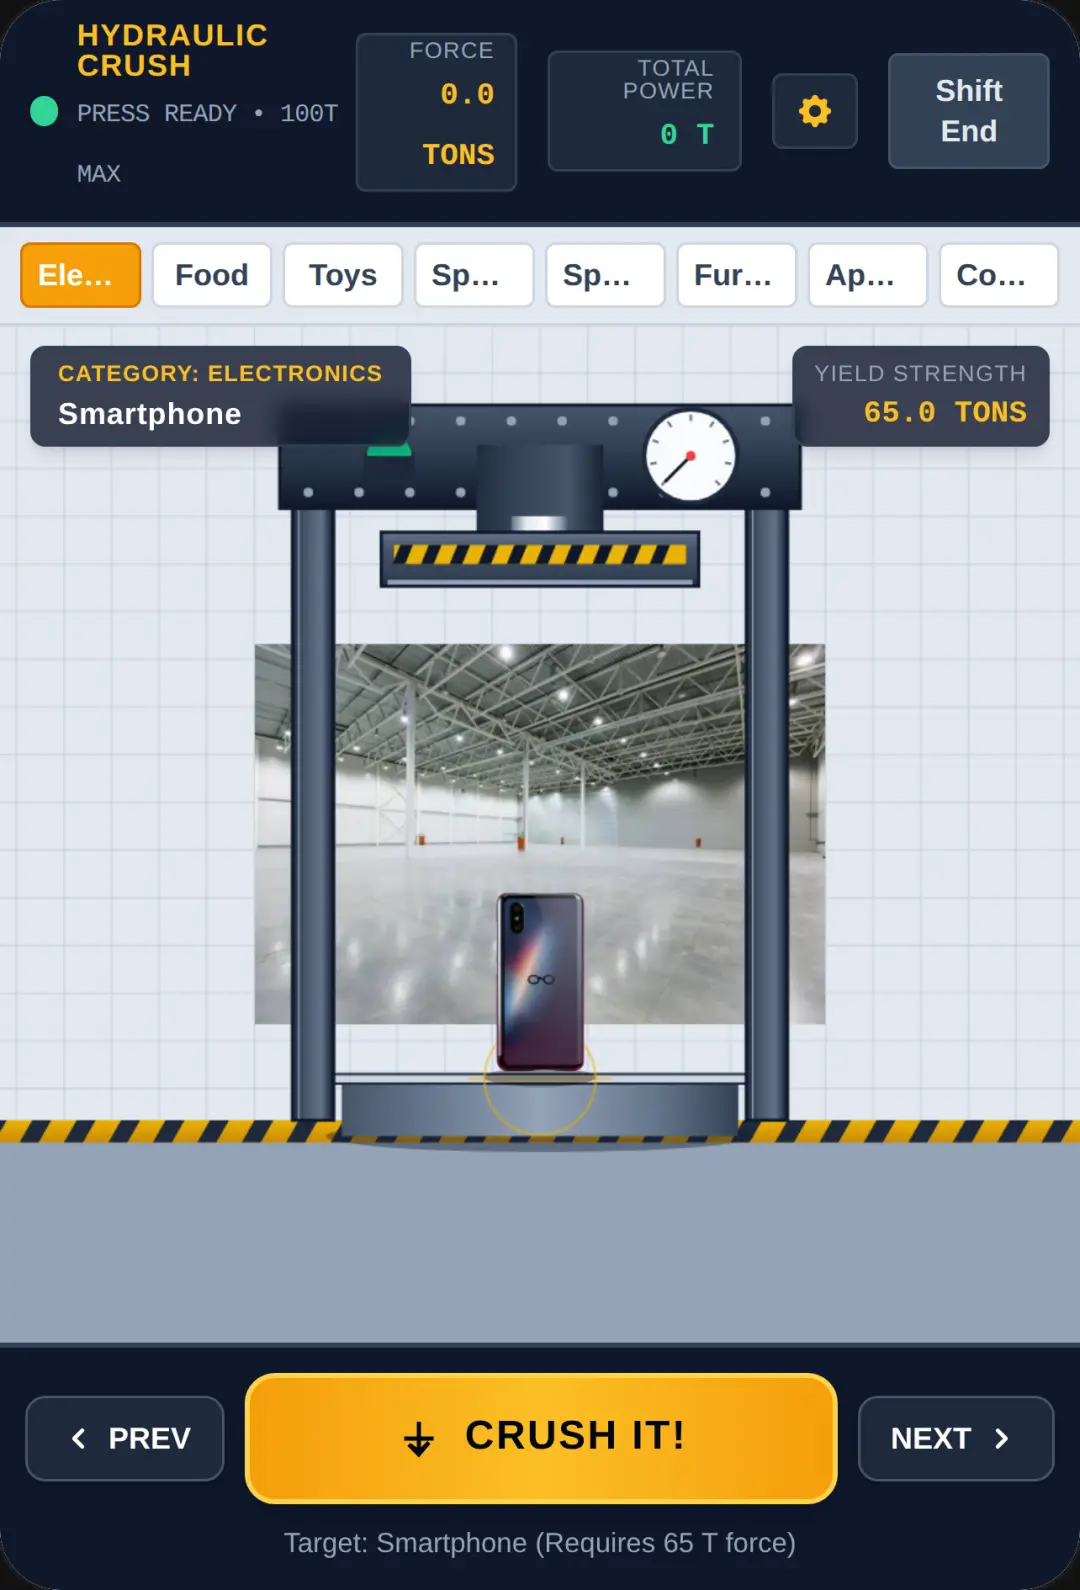
Task: Click the green press ready indicator
Action: click(44, 111)
